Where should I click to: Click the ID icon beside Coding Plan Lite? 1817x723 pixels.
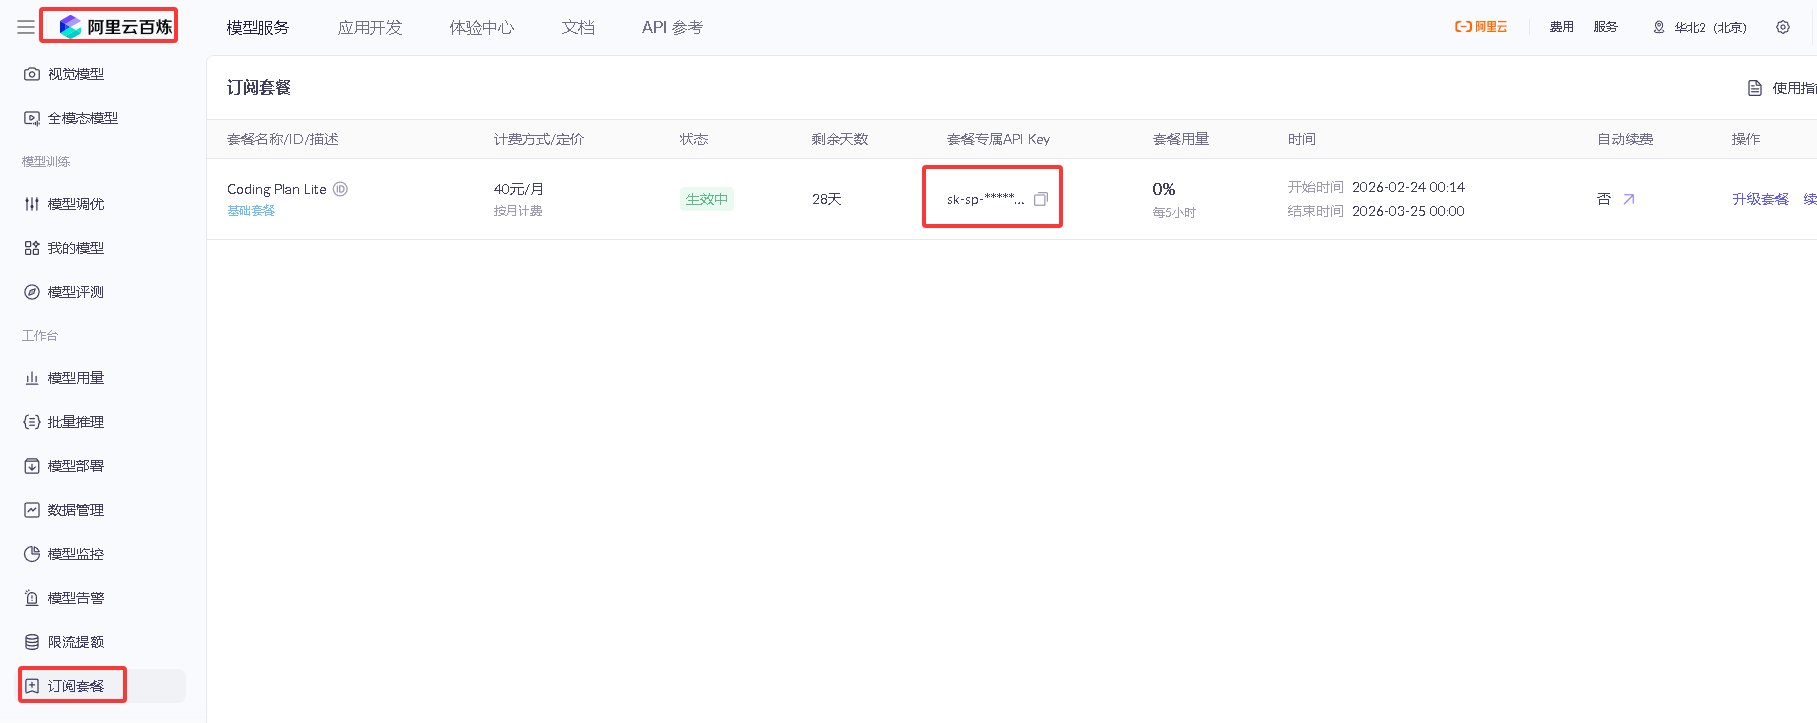pos(340,189)
